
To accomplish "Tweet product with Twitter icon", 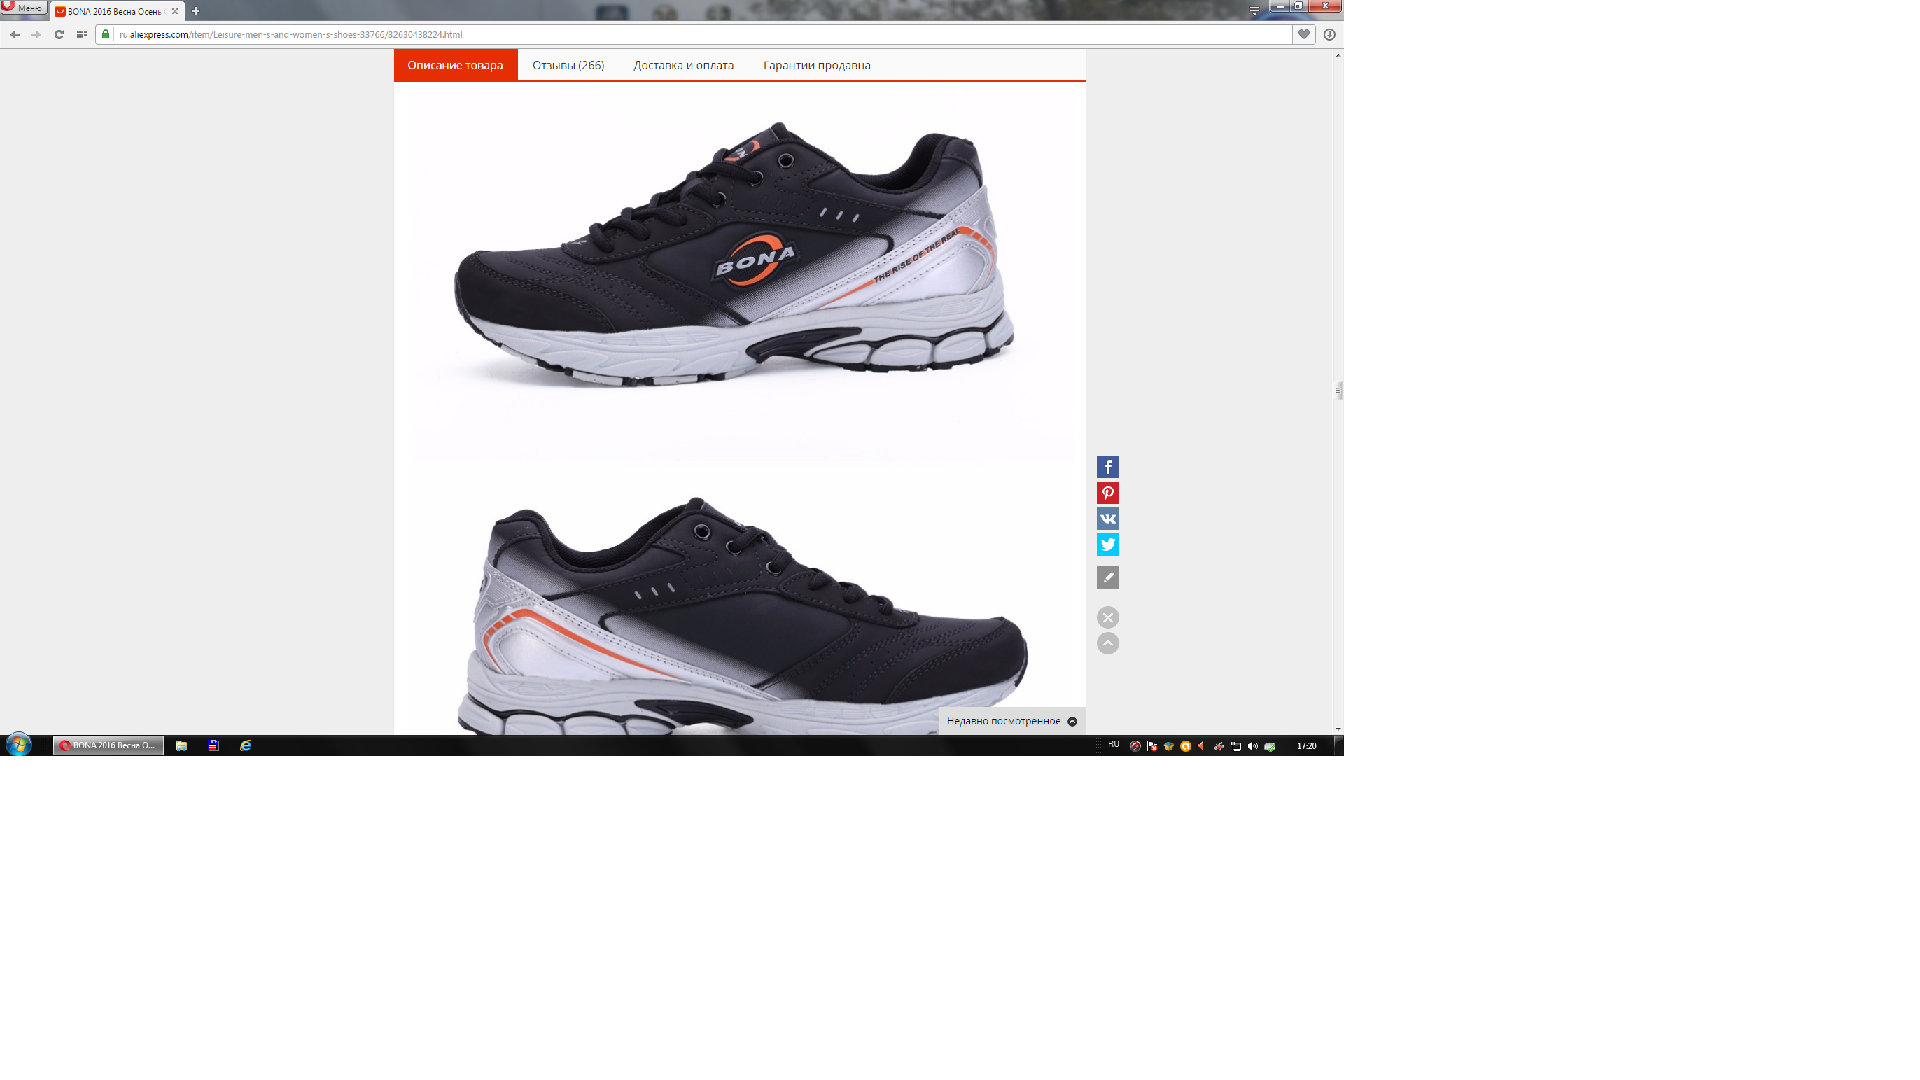I will 1107,545.
